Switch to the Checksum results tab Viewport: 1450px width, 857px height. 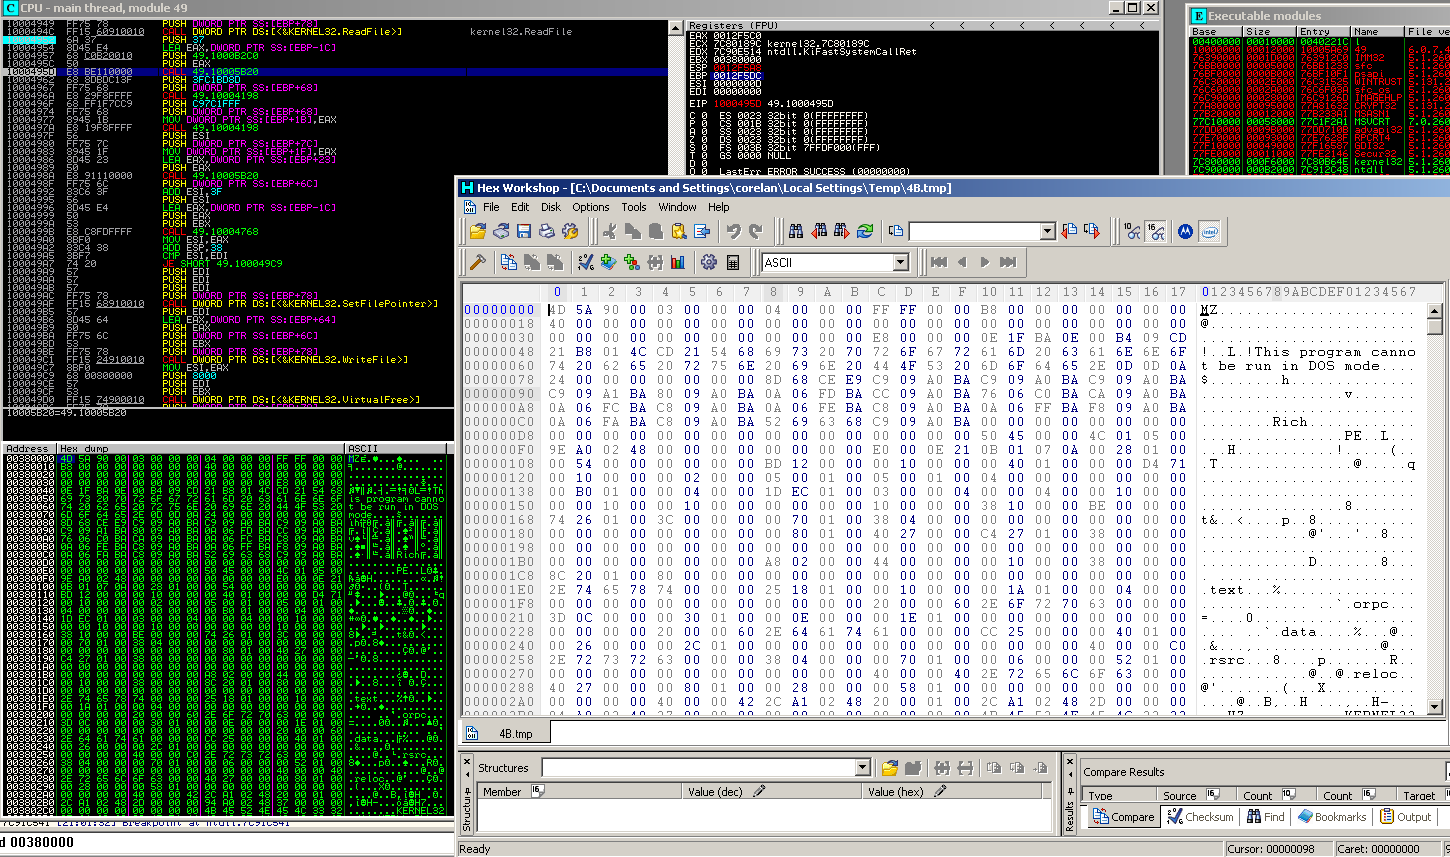[1201, 816]
